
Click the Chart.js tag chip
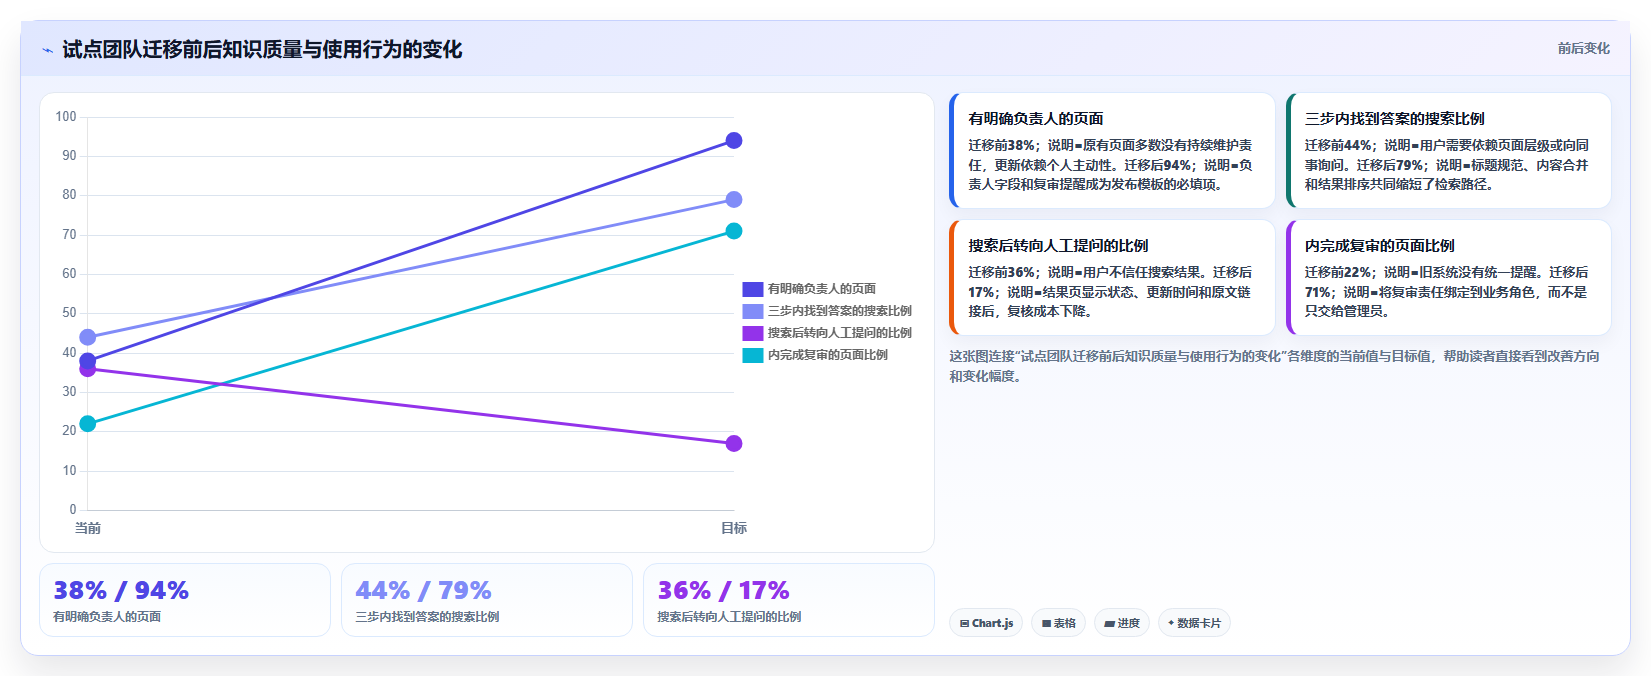click(986, 623)
